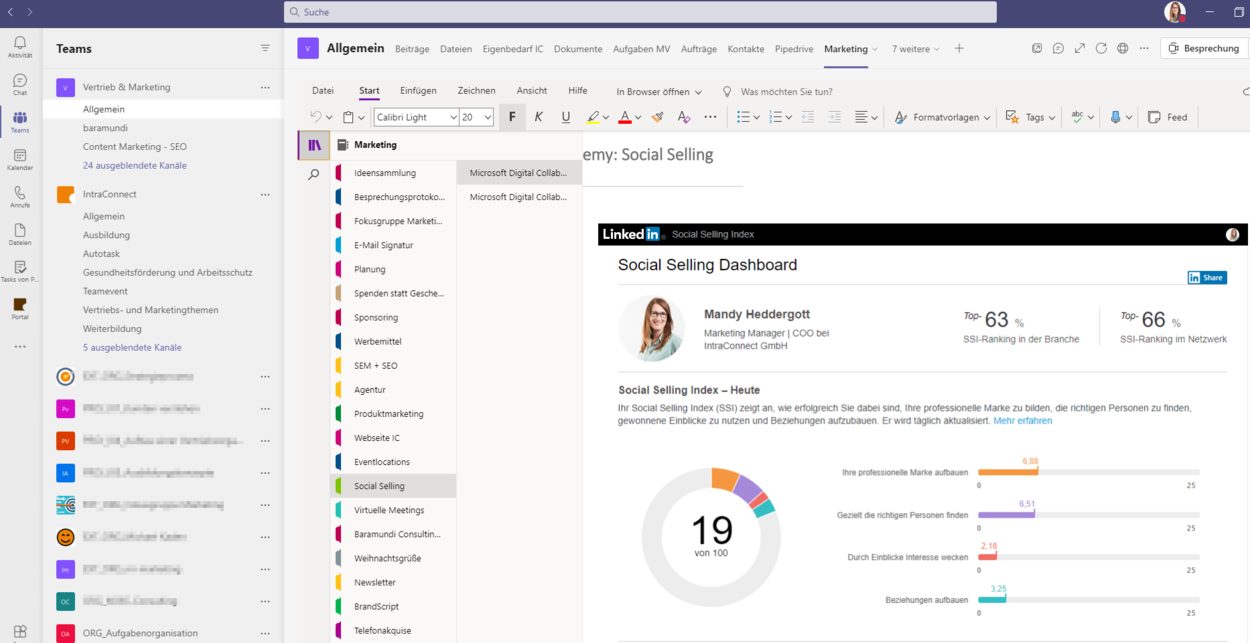
Task: Start a Besprechung meeting
Action: [x=1203, y=48]
